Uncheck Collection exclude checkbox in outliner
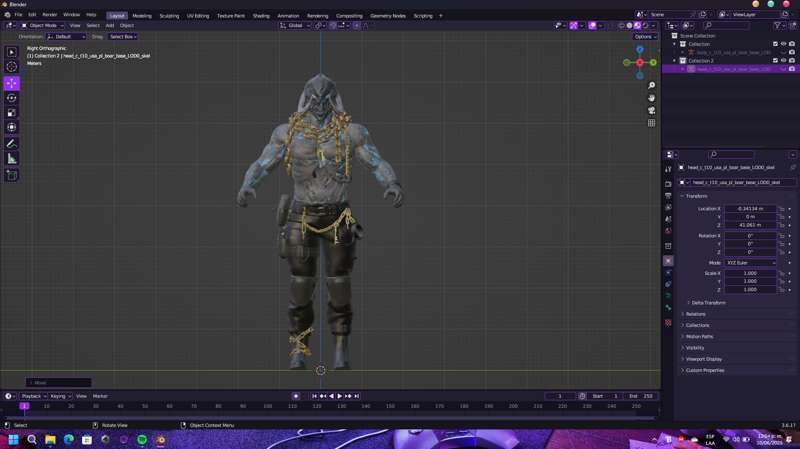This screenshot has height=449, width=800. [776, 44]
